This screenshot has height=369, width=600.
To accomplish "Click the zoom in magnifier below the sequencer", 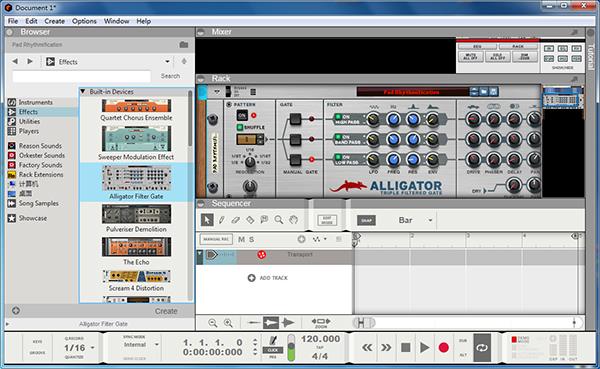I will pyautogui.click(x=228, y=323).
